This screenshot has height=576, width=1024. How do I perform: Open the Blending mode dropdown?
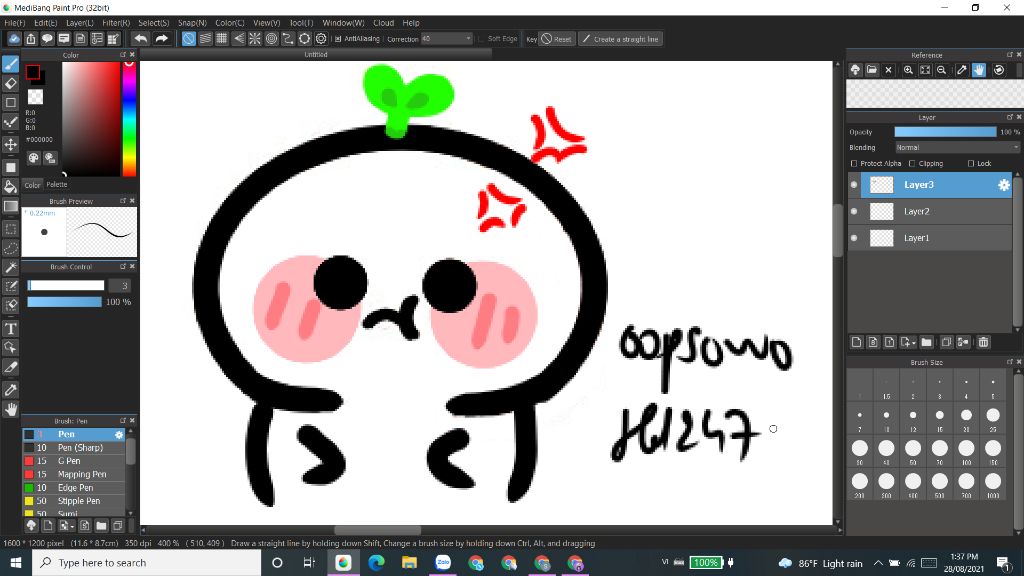point(957,148)
